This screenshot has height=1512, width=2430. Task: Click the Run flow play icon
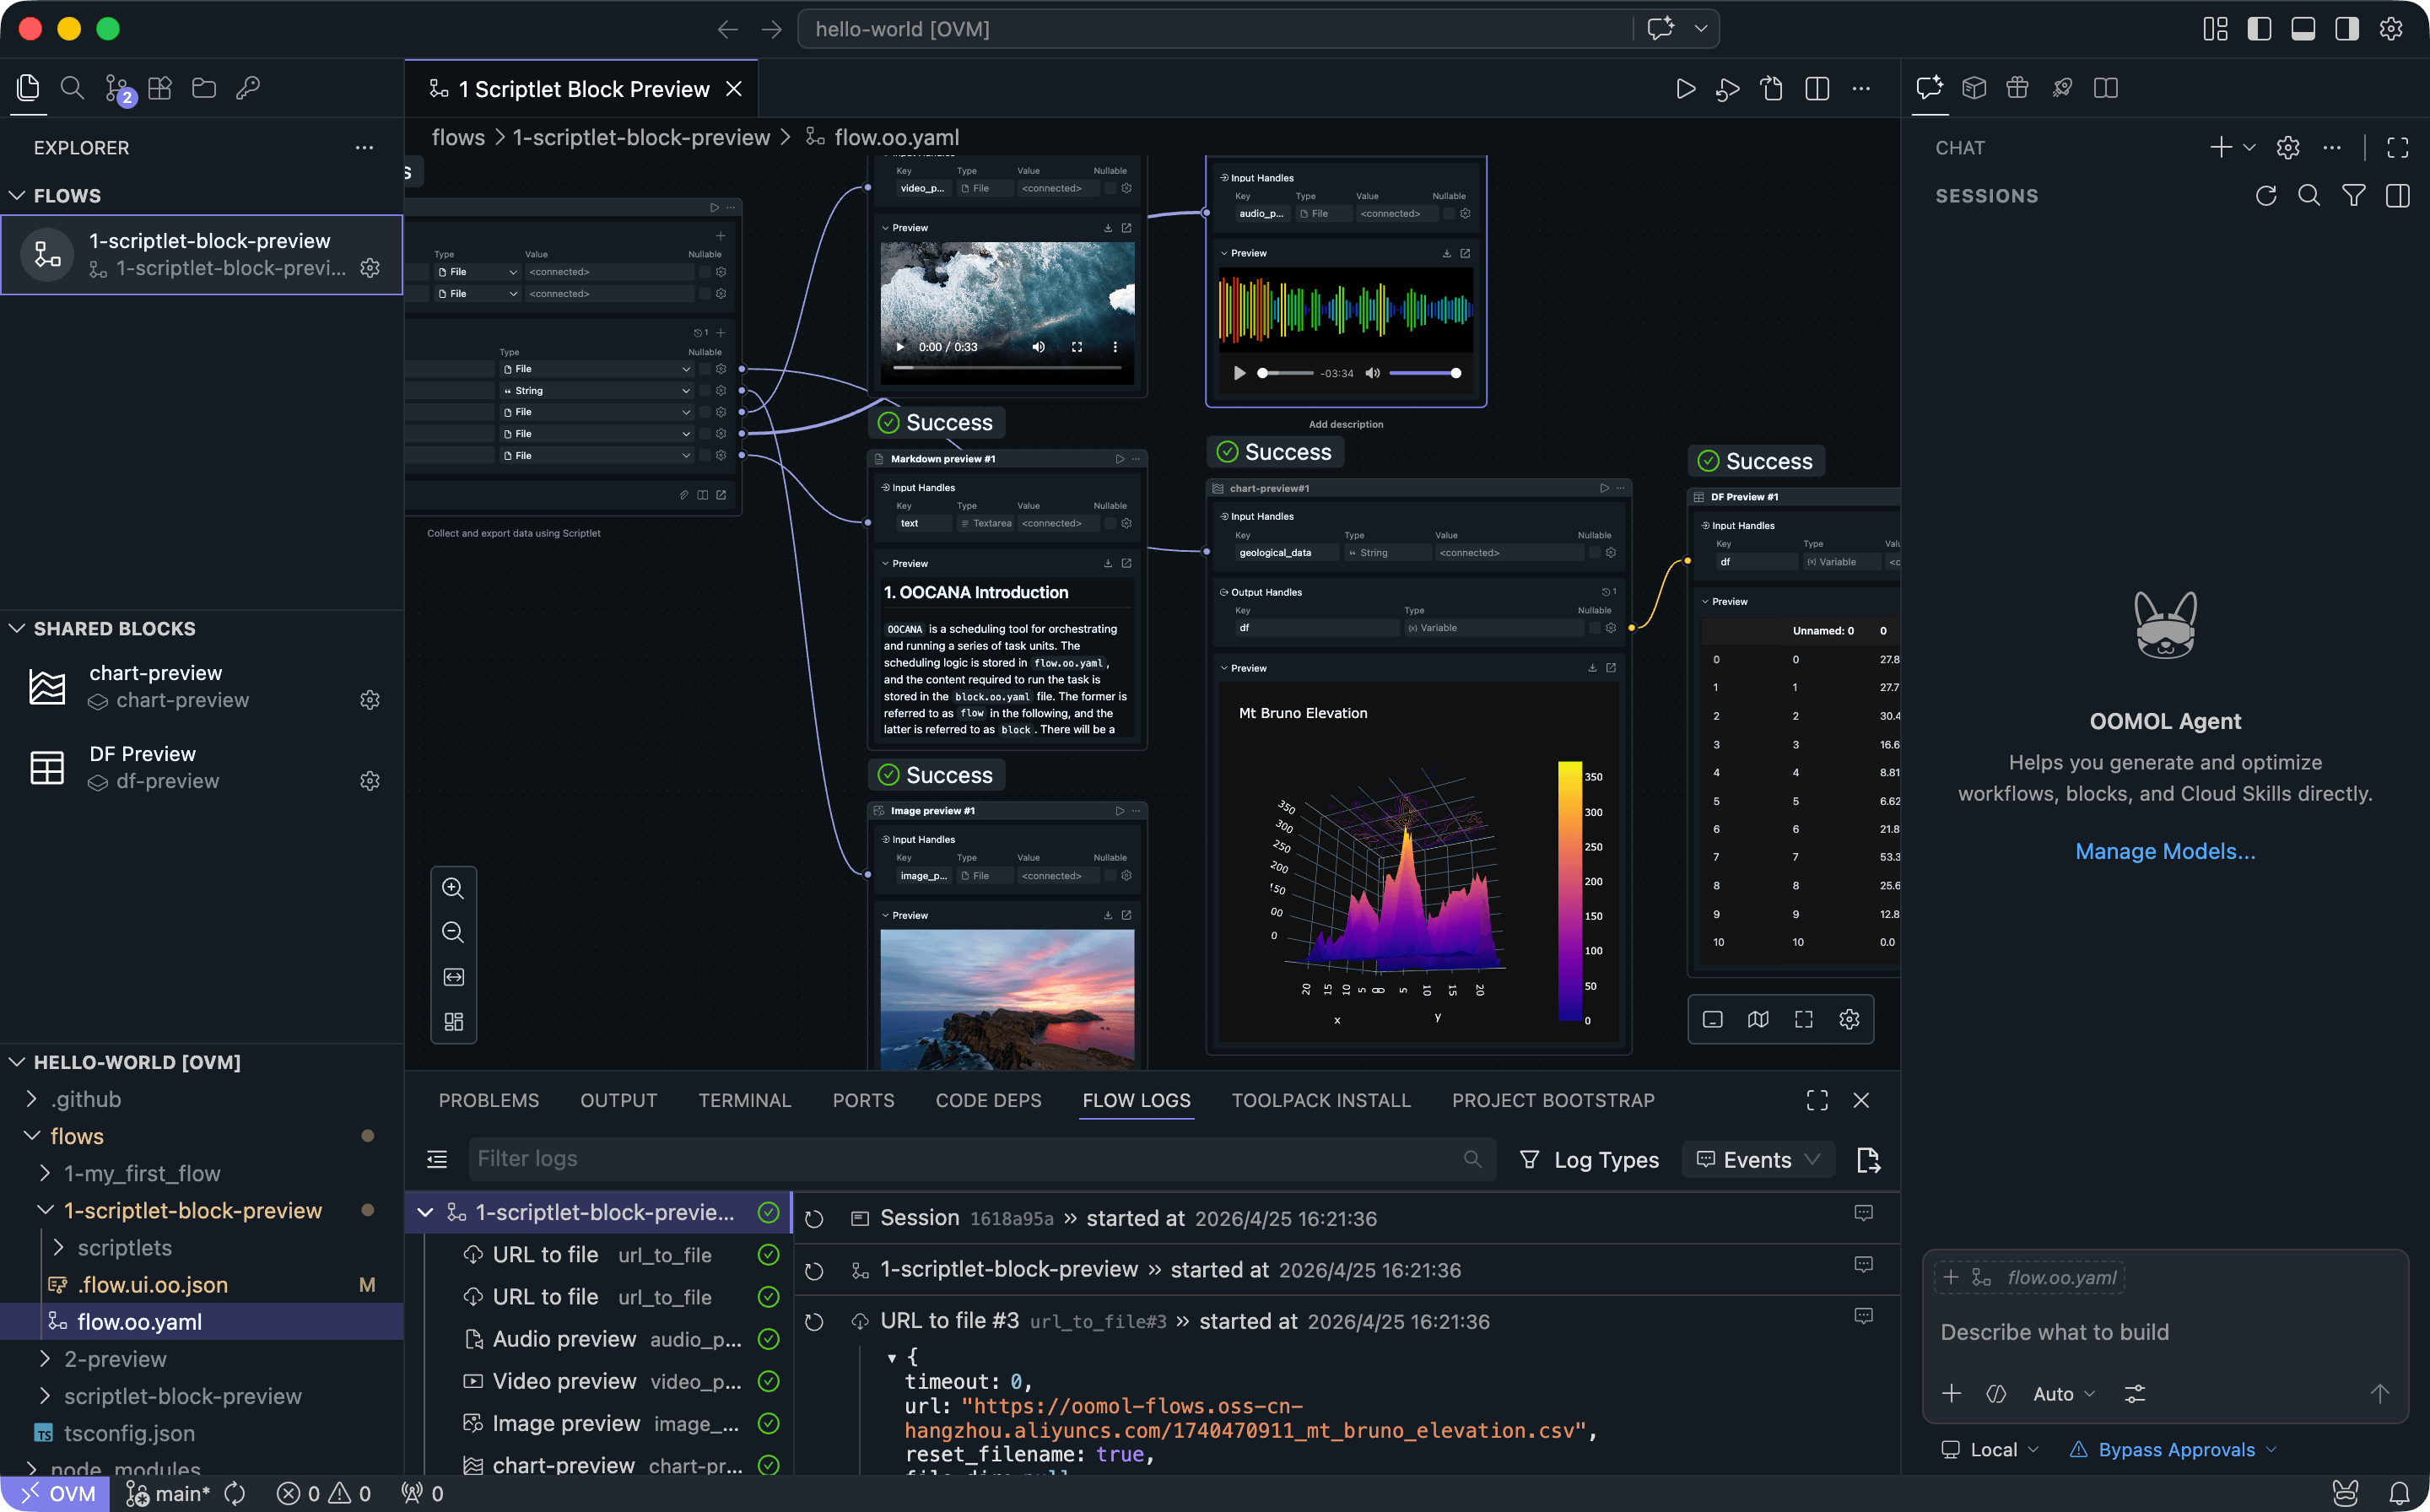pyautogui.click(x=1685, y=89)
